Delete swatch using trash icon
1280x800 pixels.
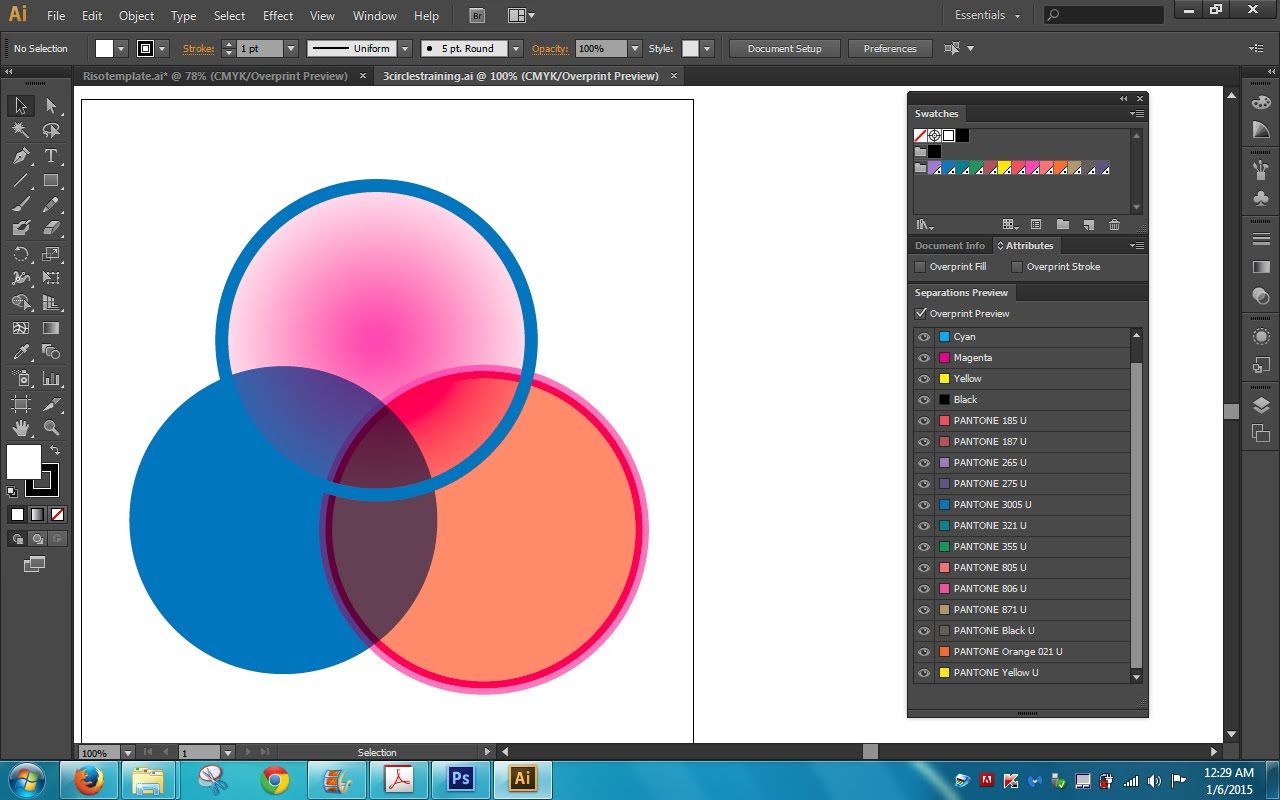pos(1114,225)
